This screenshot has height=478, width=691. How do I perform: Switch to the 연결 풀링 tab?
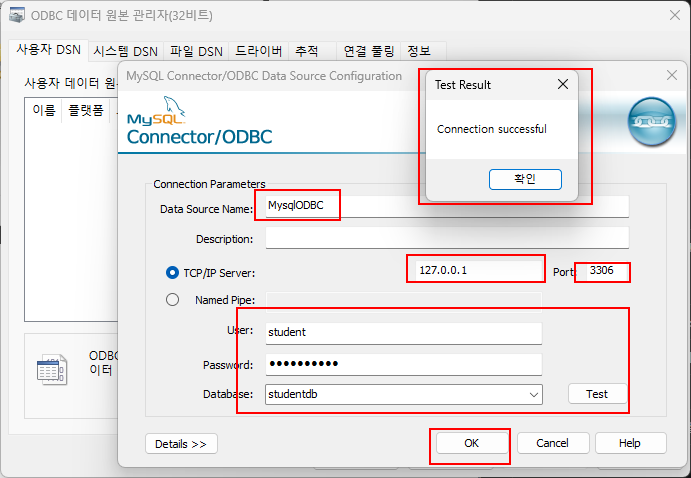click(369, 52)
